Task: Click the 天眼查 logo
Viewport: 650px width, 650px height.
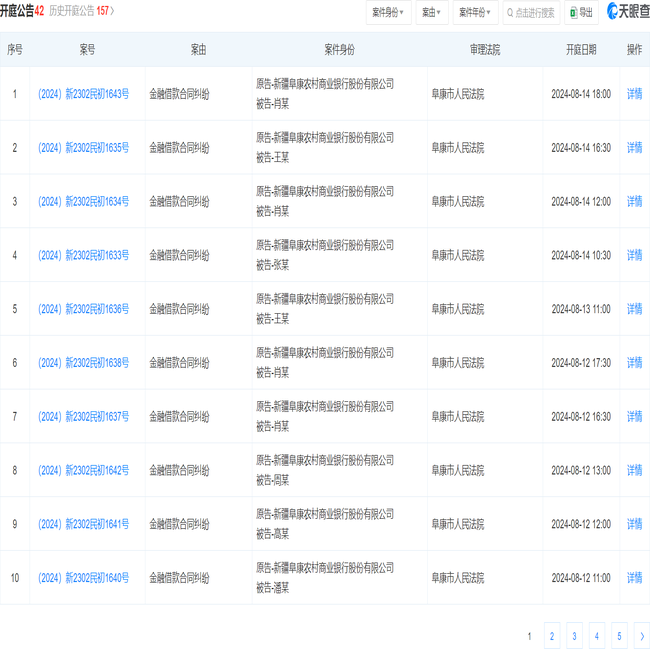Action: tap(628, 11)
